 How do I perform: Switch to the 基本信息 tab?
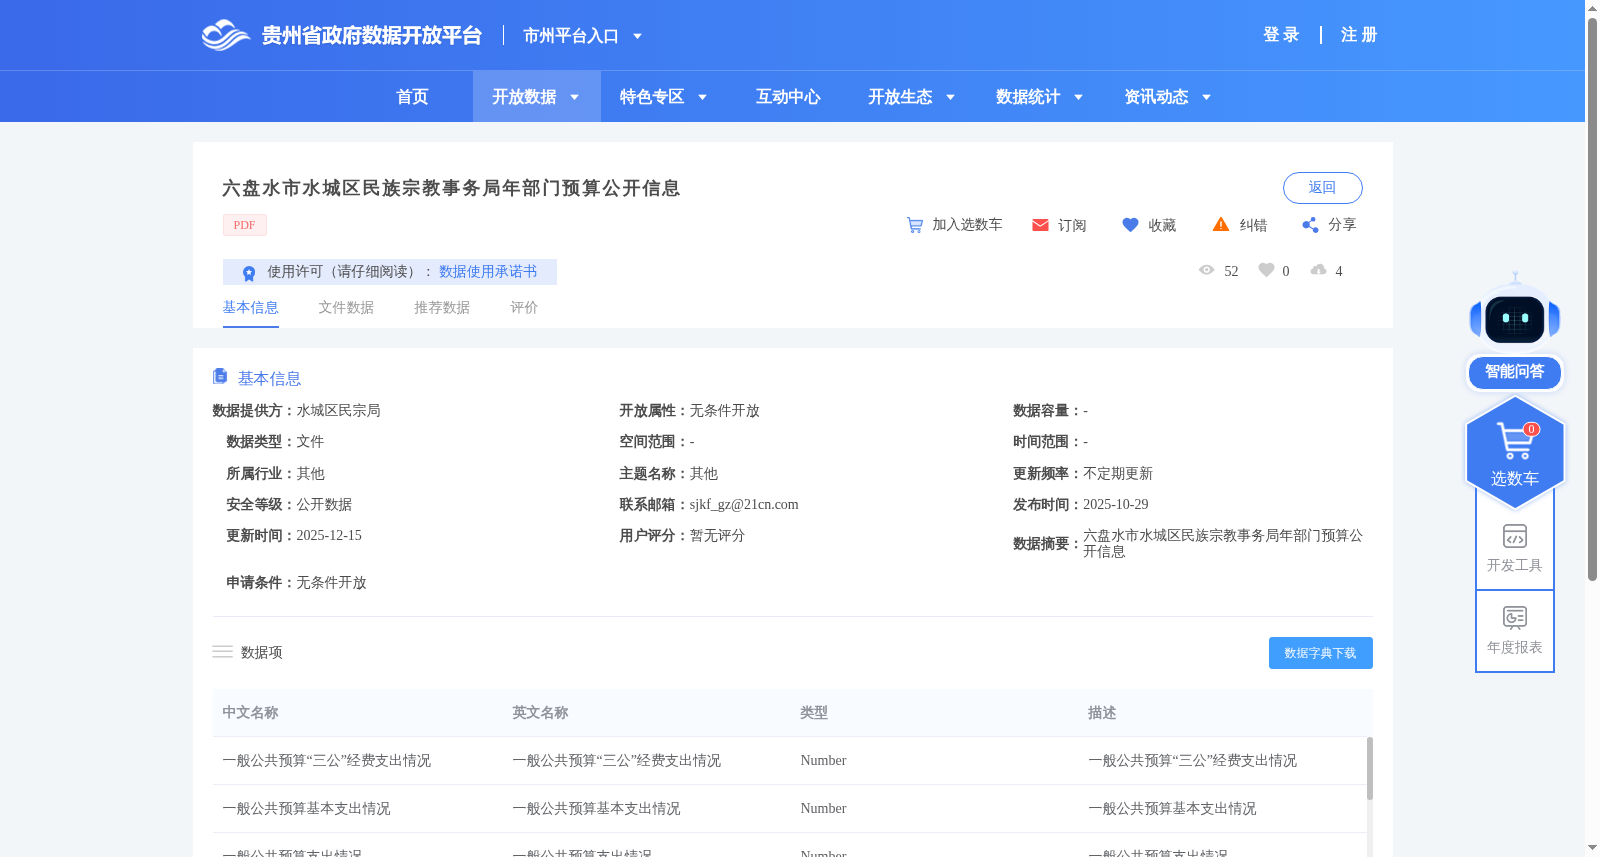click(250, 308)
